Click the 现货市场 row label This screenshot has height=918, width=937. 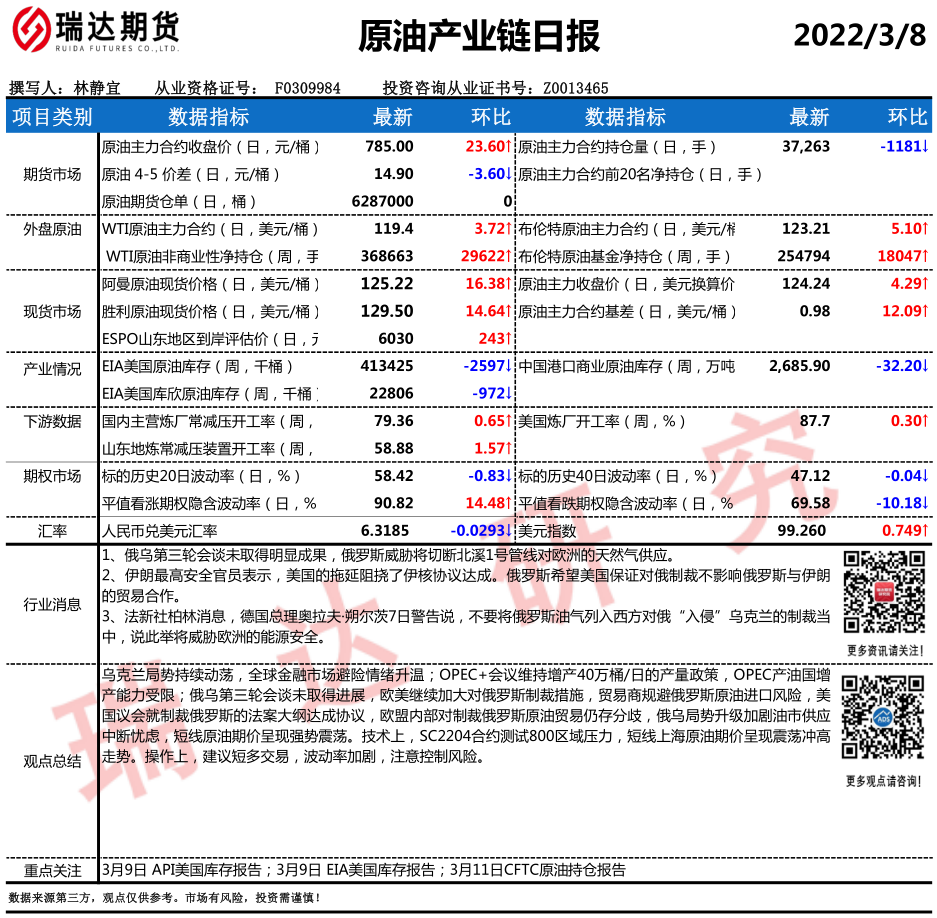tap(52, 311)
